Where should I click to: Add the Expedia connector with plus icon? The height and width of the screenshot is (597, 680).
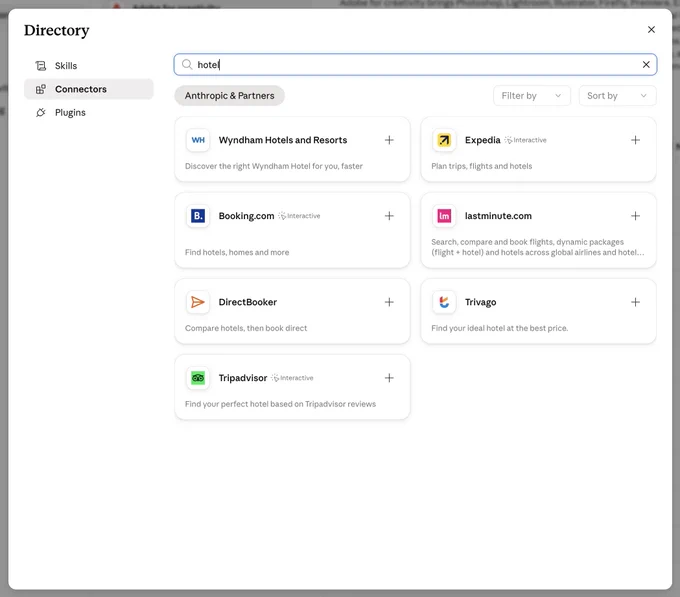pyautogui.click(x=635, y=140)
